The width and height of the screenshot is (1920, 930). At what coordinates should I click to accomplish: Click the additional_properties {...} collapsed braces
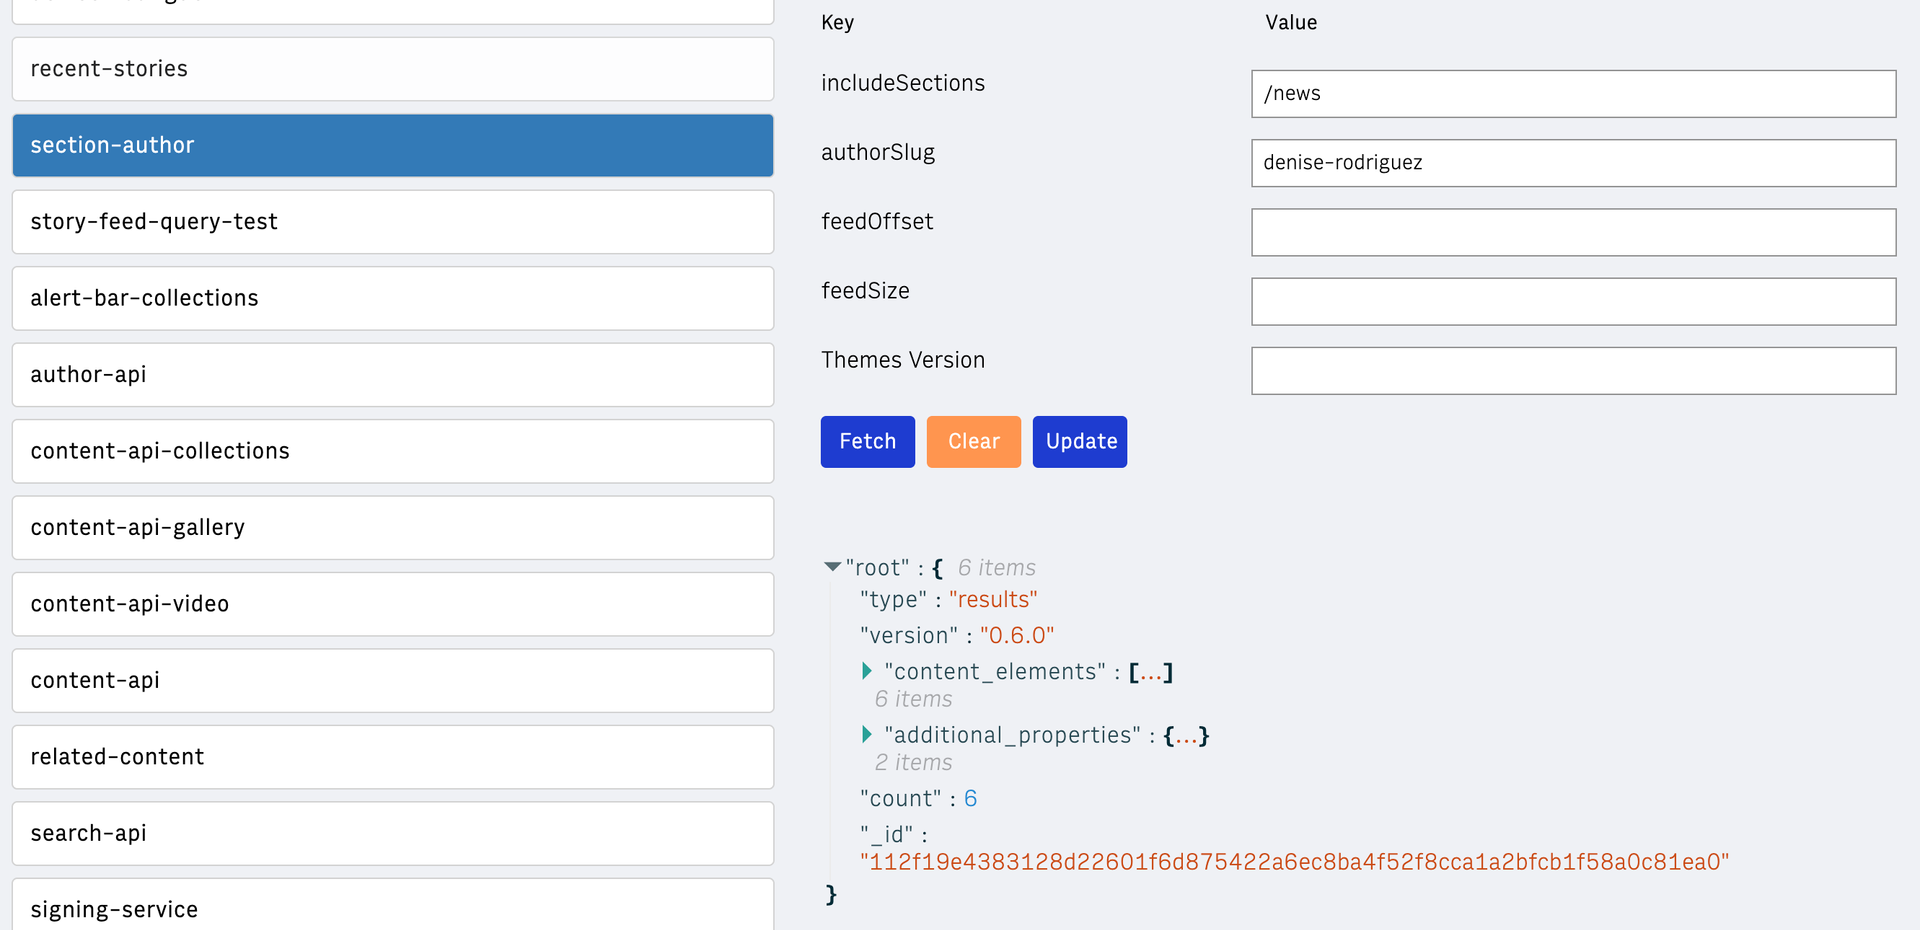pyautogui.click(x=1187, y=736)
